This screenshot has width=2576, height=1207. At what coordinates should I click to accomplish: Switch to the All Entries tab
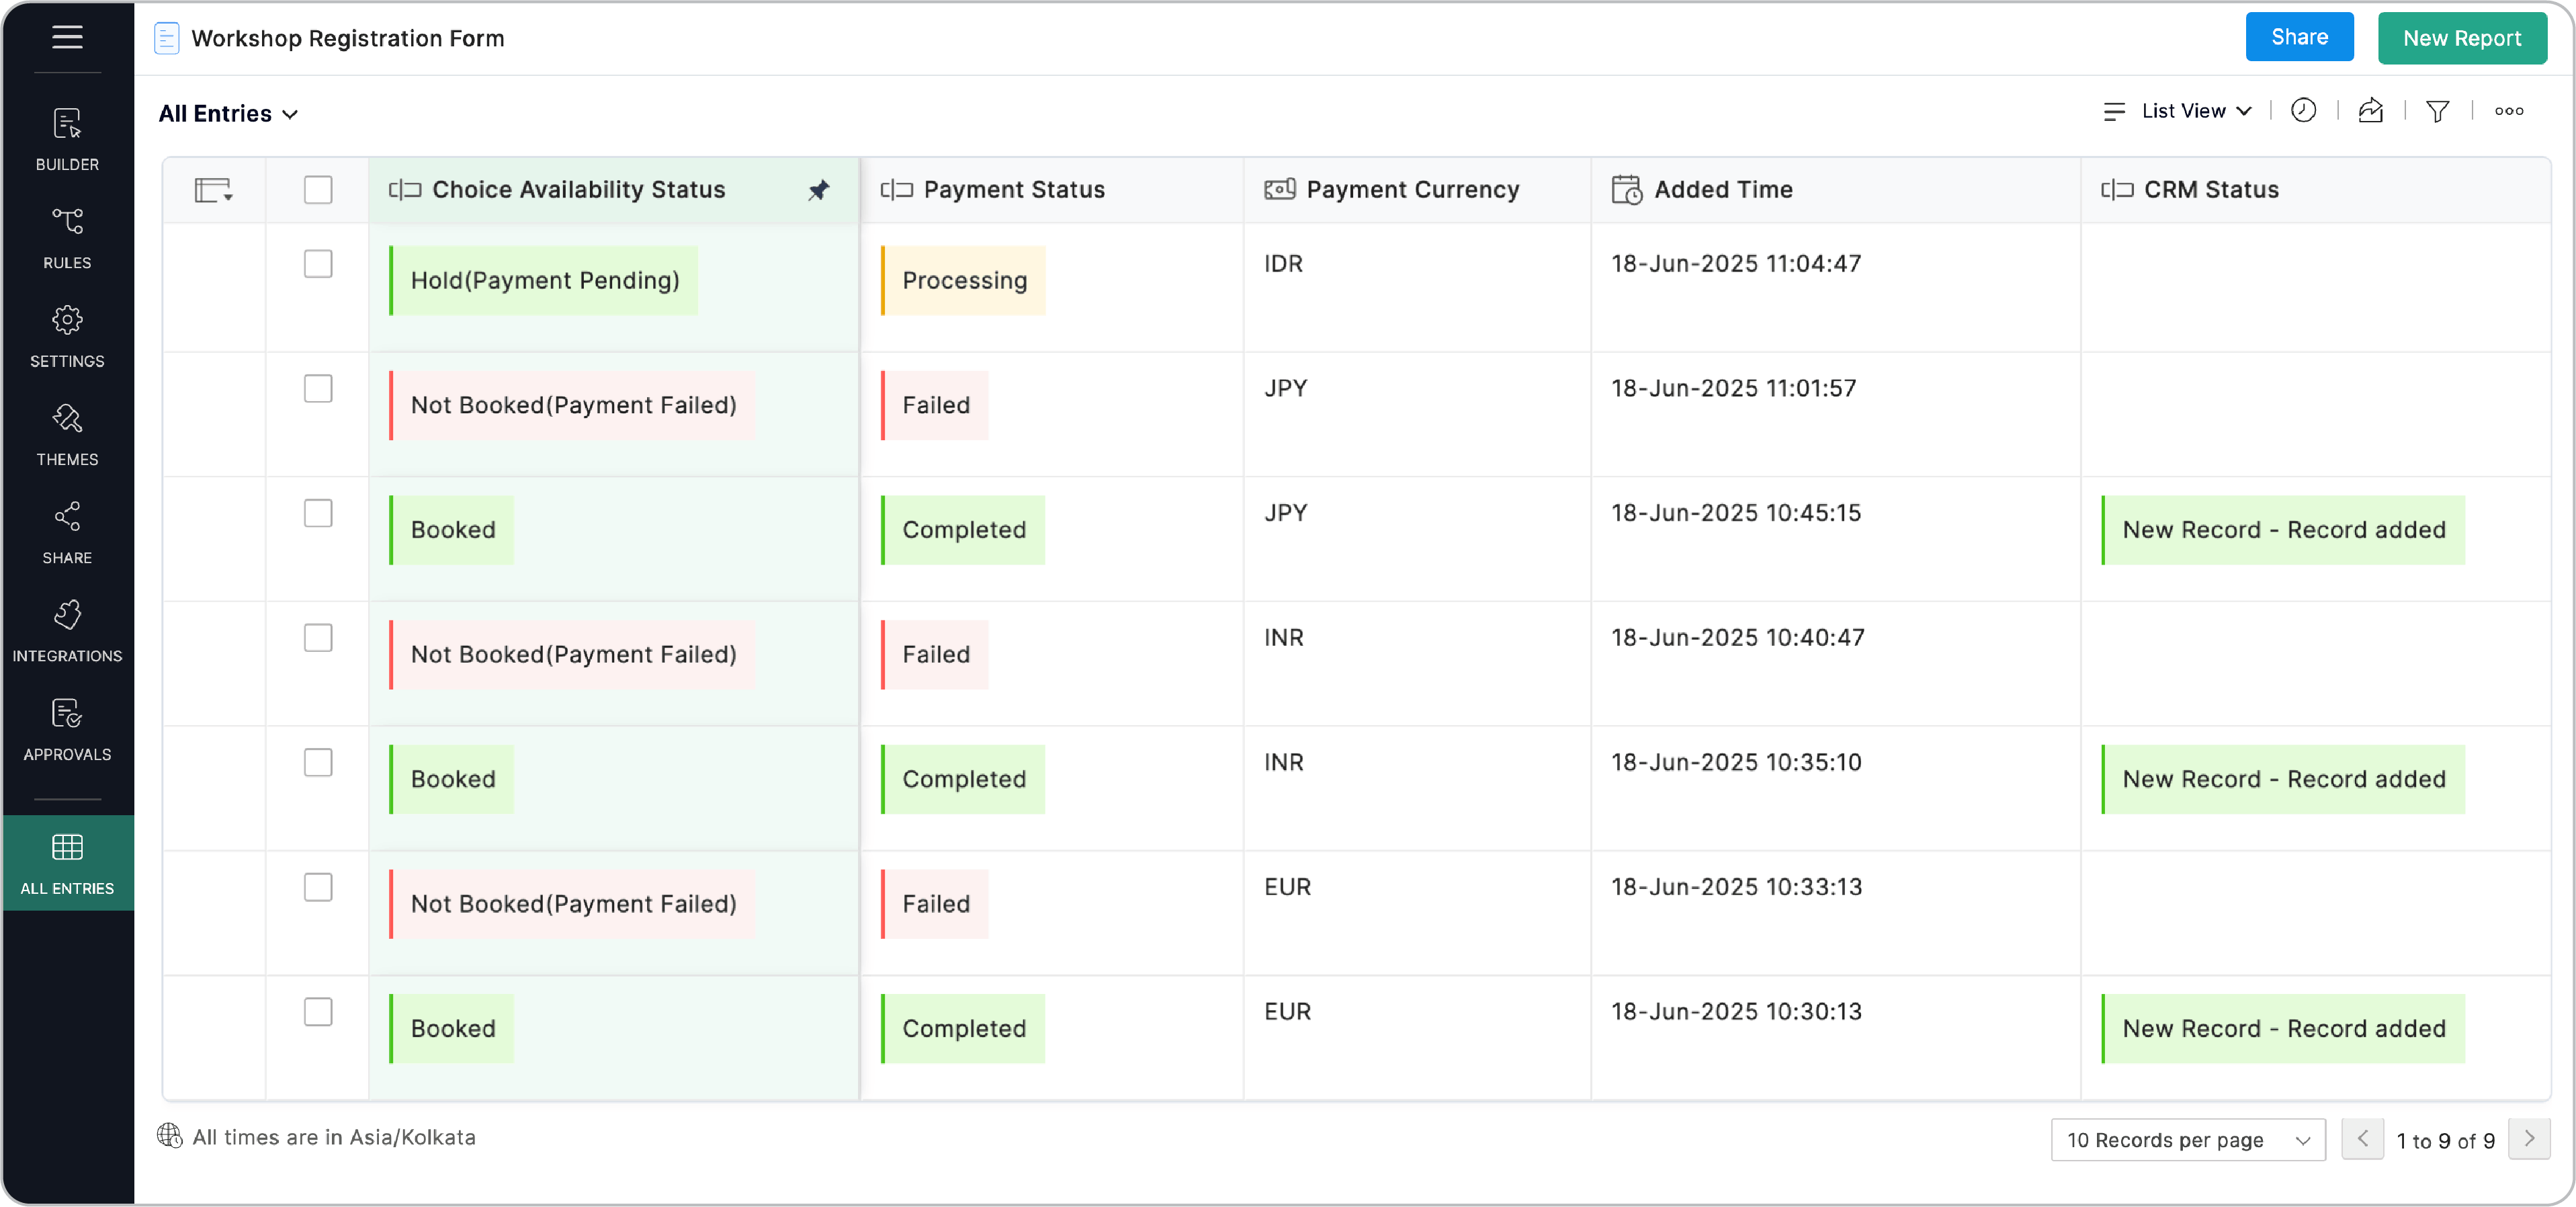(x=67, y=862)
